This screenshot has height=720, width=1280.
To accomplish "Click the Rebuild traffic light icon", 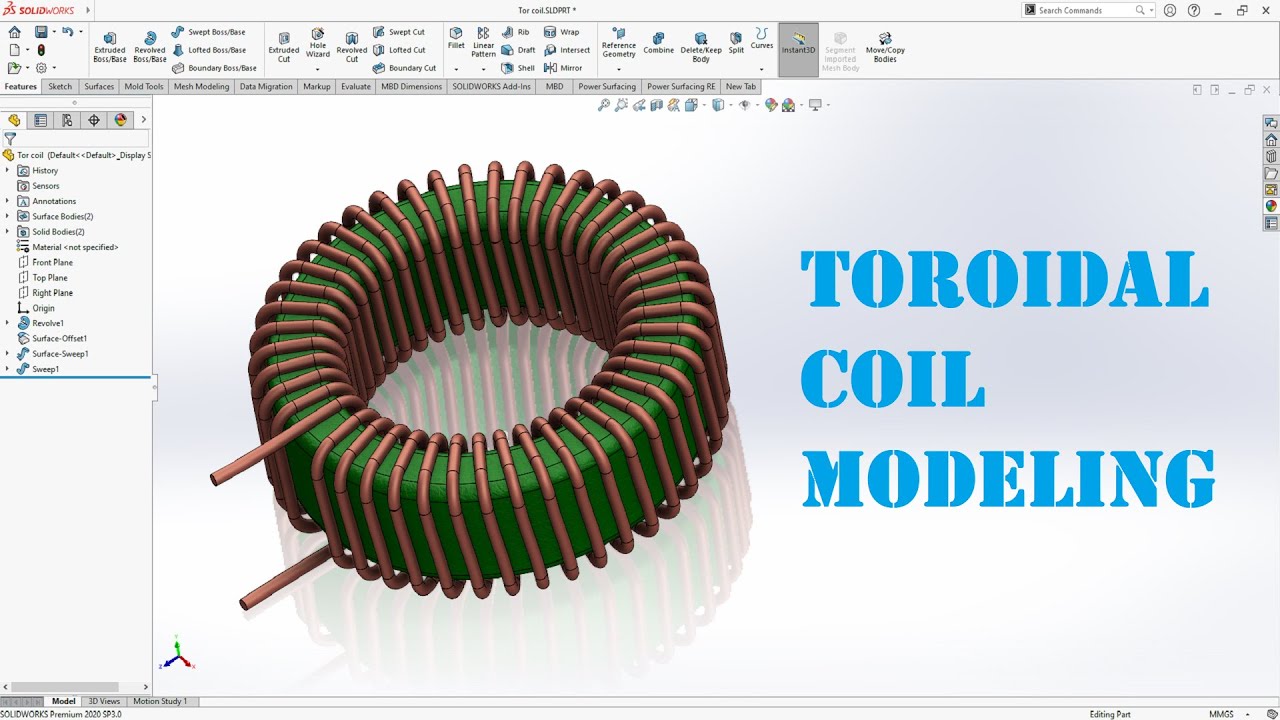I will coord(41,50).
